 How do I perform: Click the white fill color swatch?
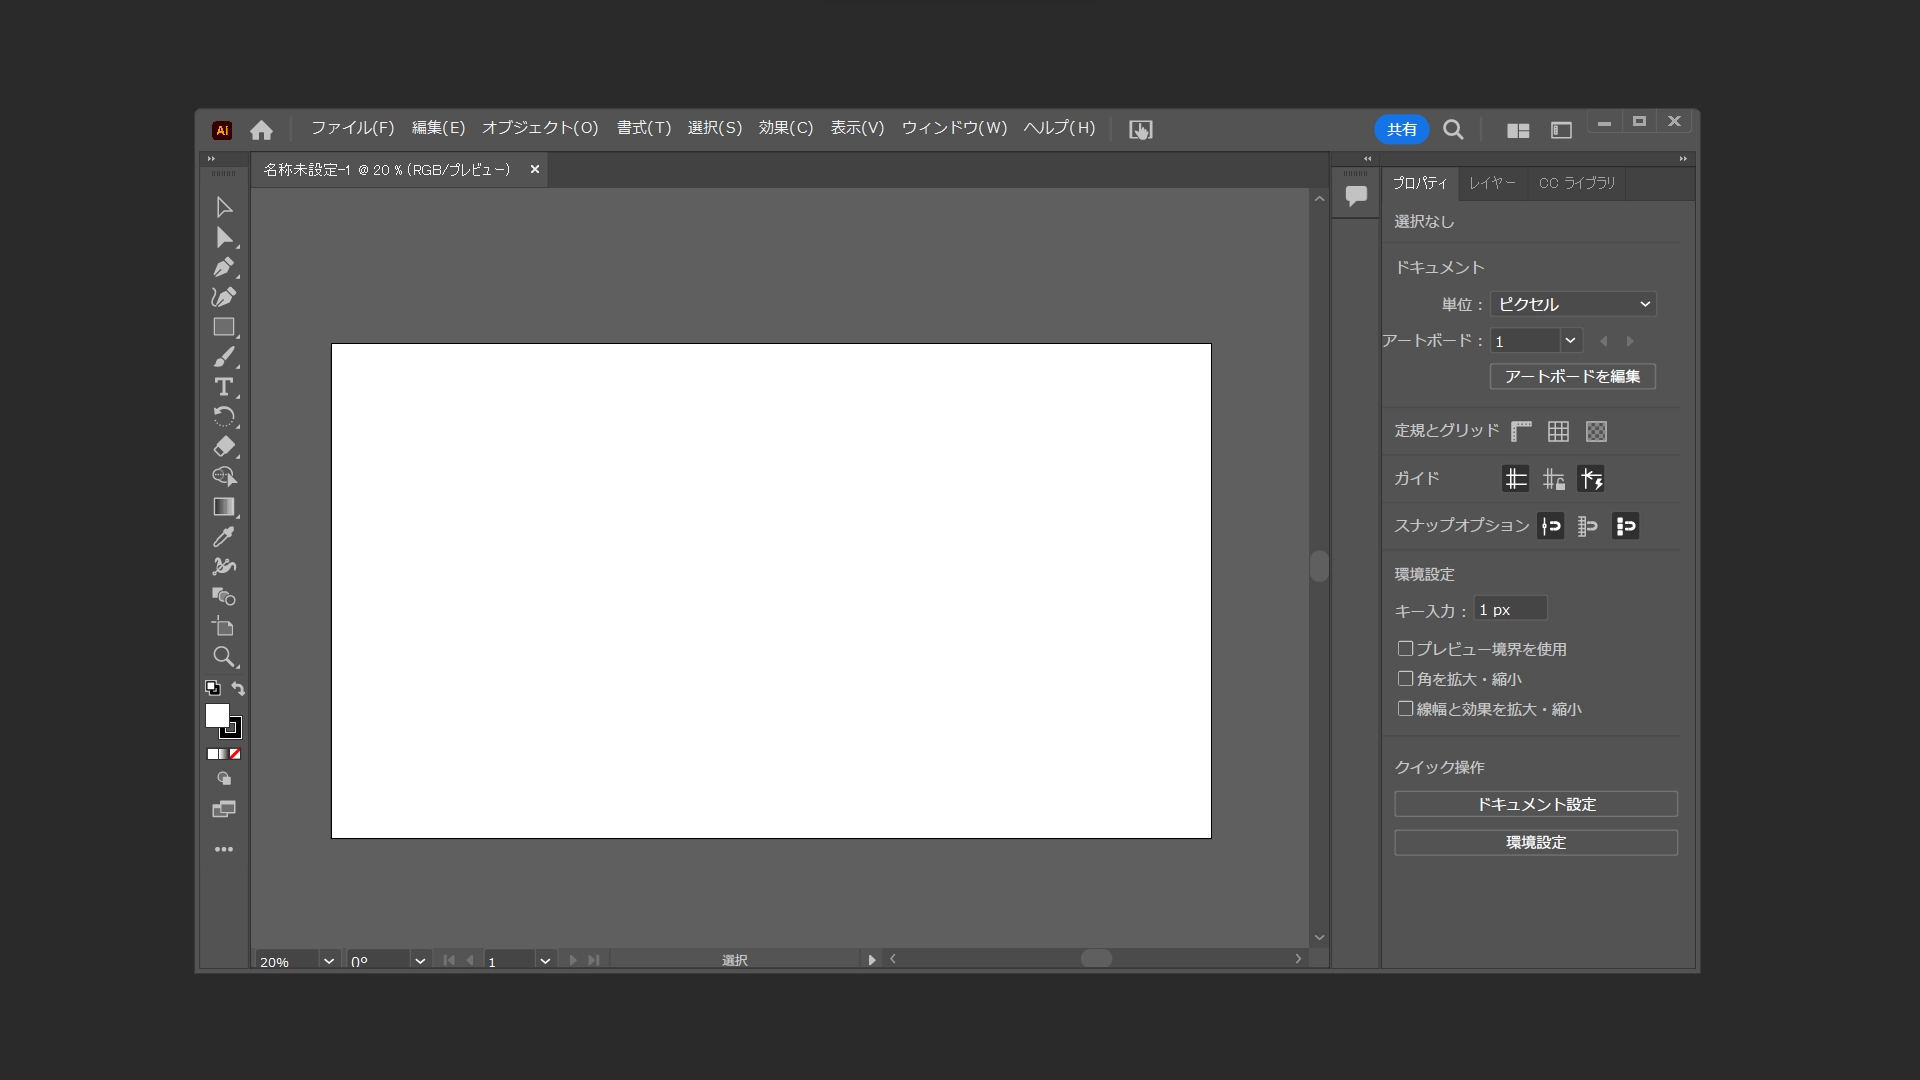point(217,716)
